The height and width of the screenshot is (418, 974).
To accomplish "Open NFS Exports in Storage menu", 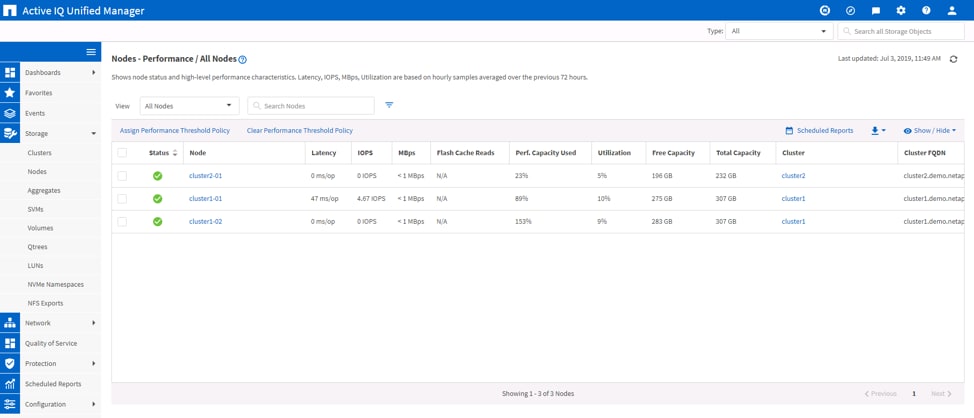I will point(45,304).
